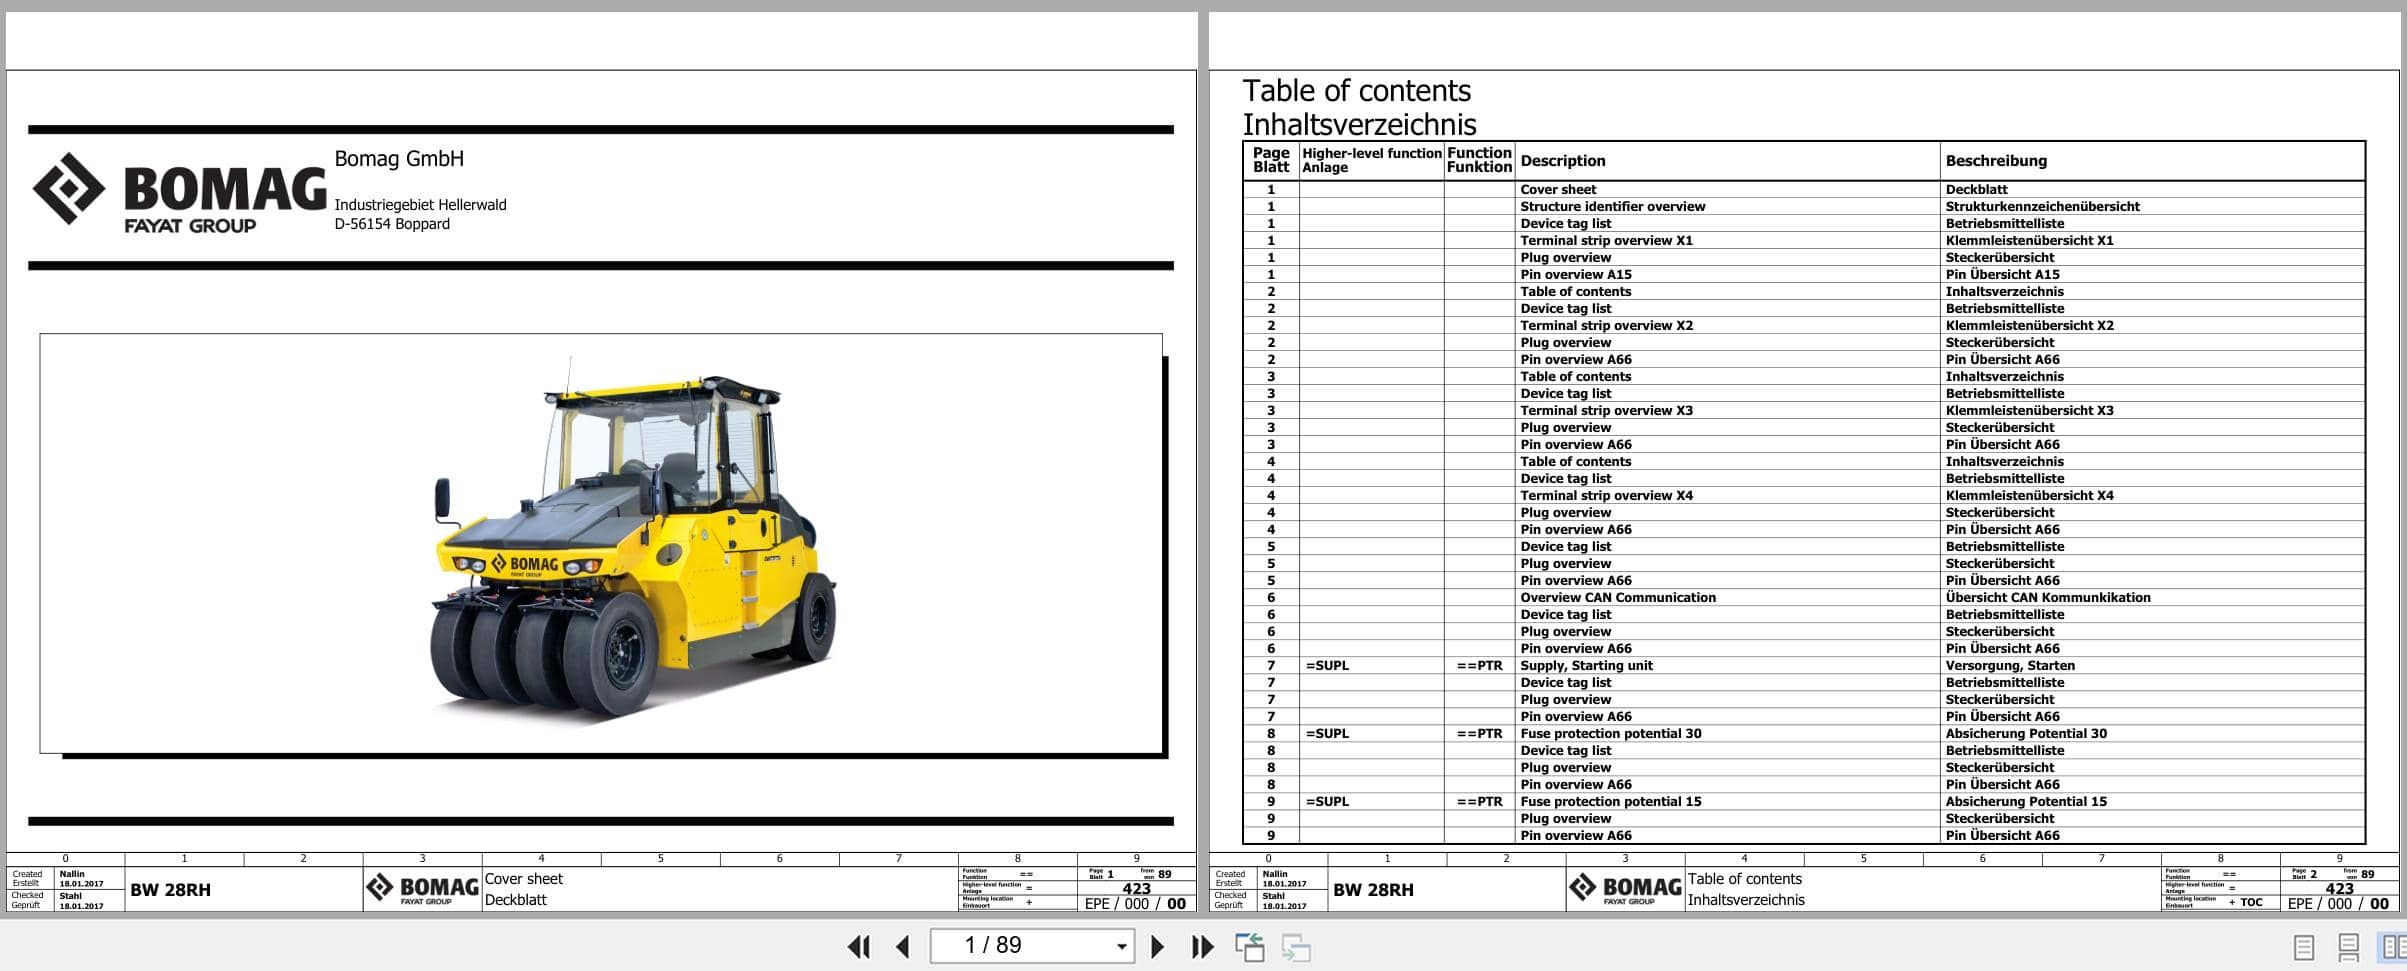Click ==PTR cell in page 8 row
The width and height of the screenshot is (2407, 971).
[x=1479, y=734]
